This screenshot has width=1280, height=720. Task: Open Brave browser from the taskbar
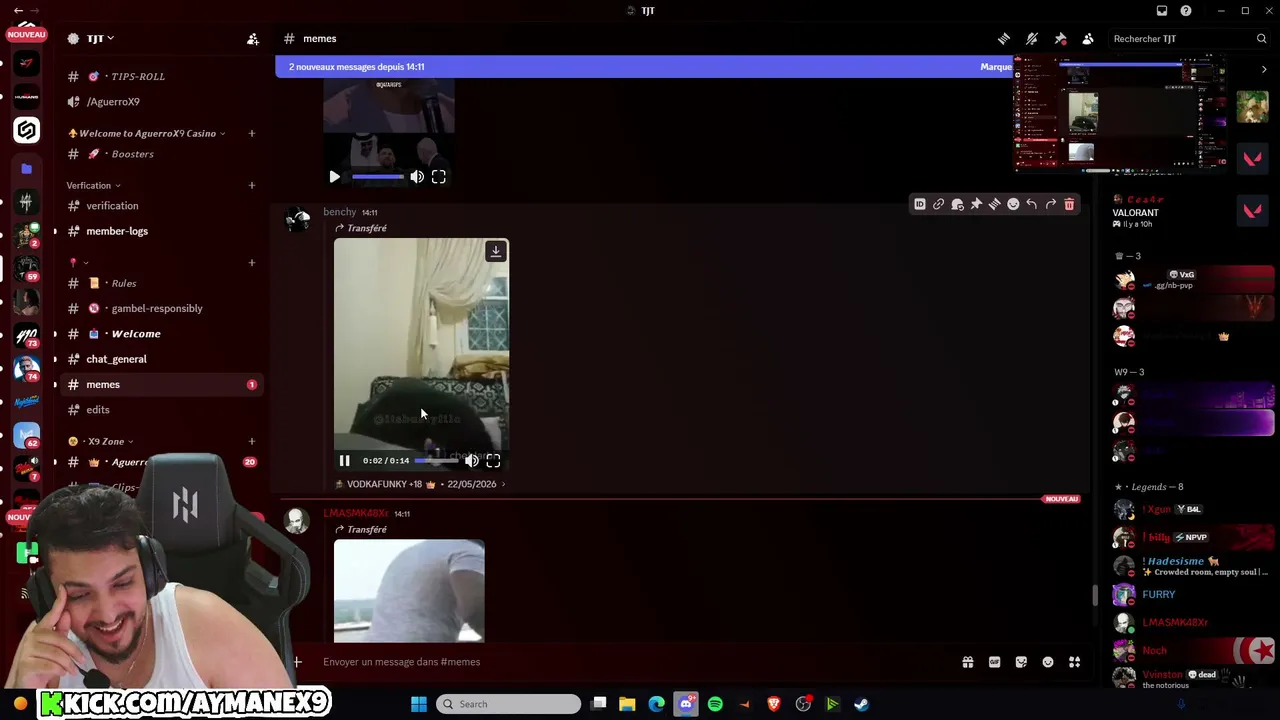(x=774, y=704)
